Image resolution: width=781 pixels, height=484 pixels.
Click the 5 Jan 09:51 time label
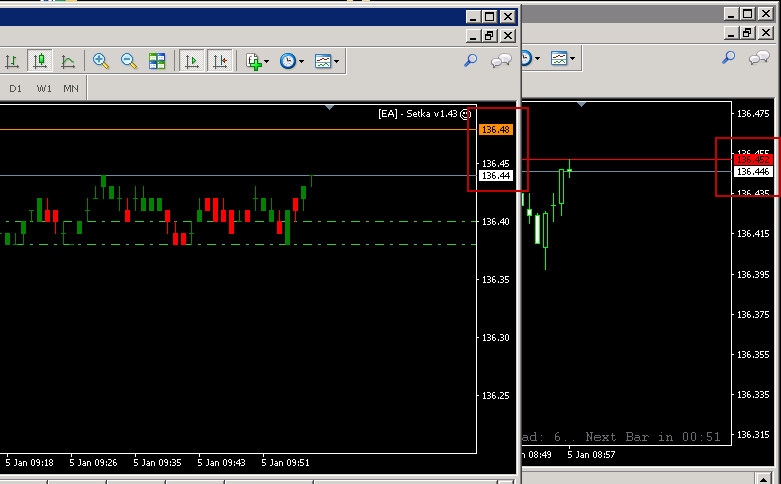[x=285, y=463]
